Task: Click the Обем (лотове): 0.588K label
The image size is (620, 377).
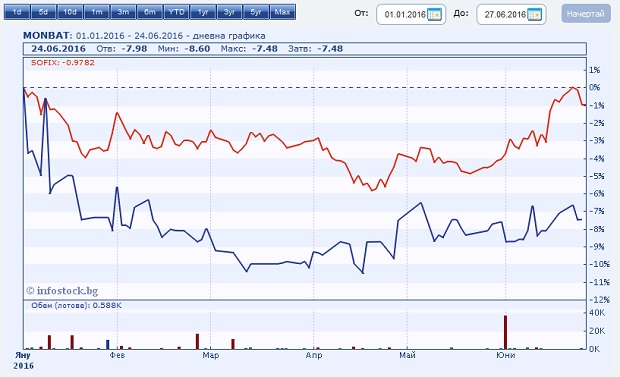Action: pyautogui.click(x=76, y=305)
